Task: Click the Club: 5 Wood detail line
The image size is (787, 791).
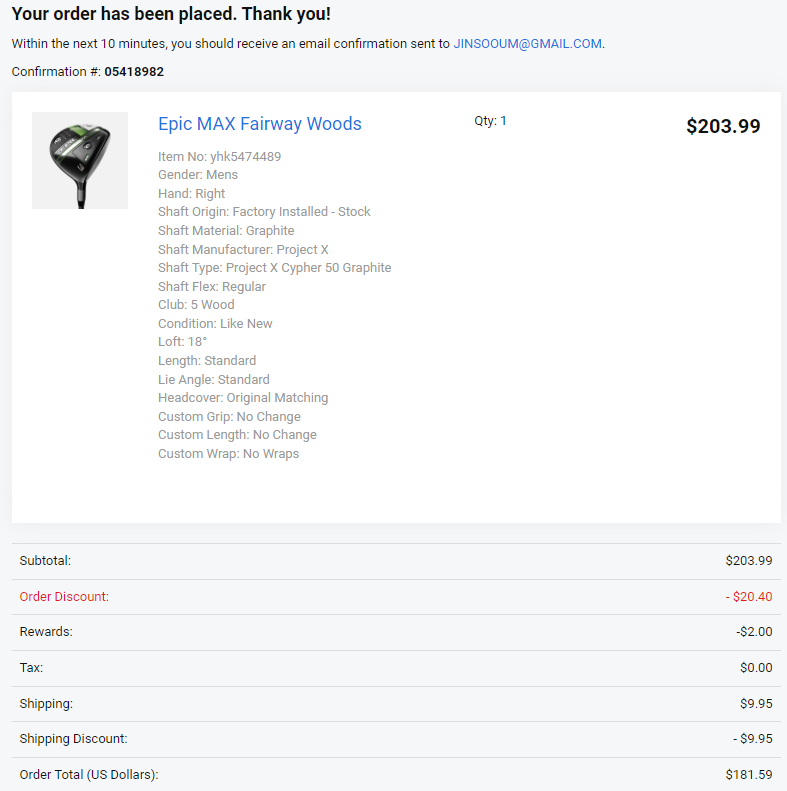Action: 196,305
